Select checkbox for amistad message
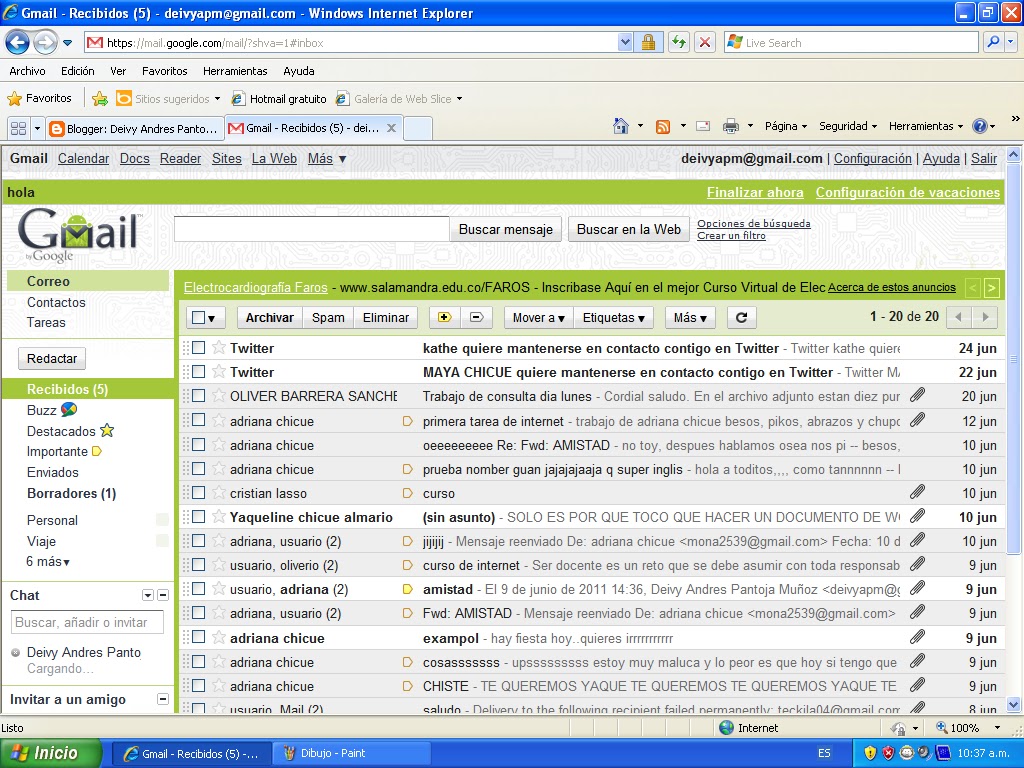The width and height of the screenshot is (1024, 768). tap(199, 588)
